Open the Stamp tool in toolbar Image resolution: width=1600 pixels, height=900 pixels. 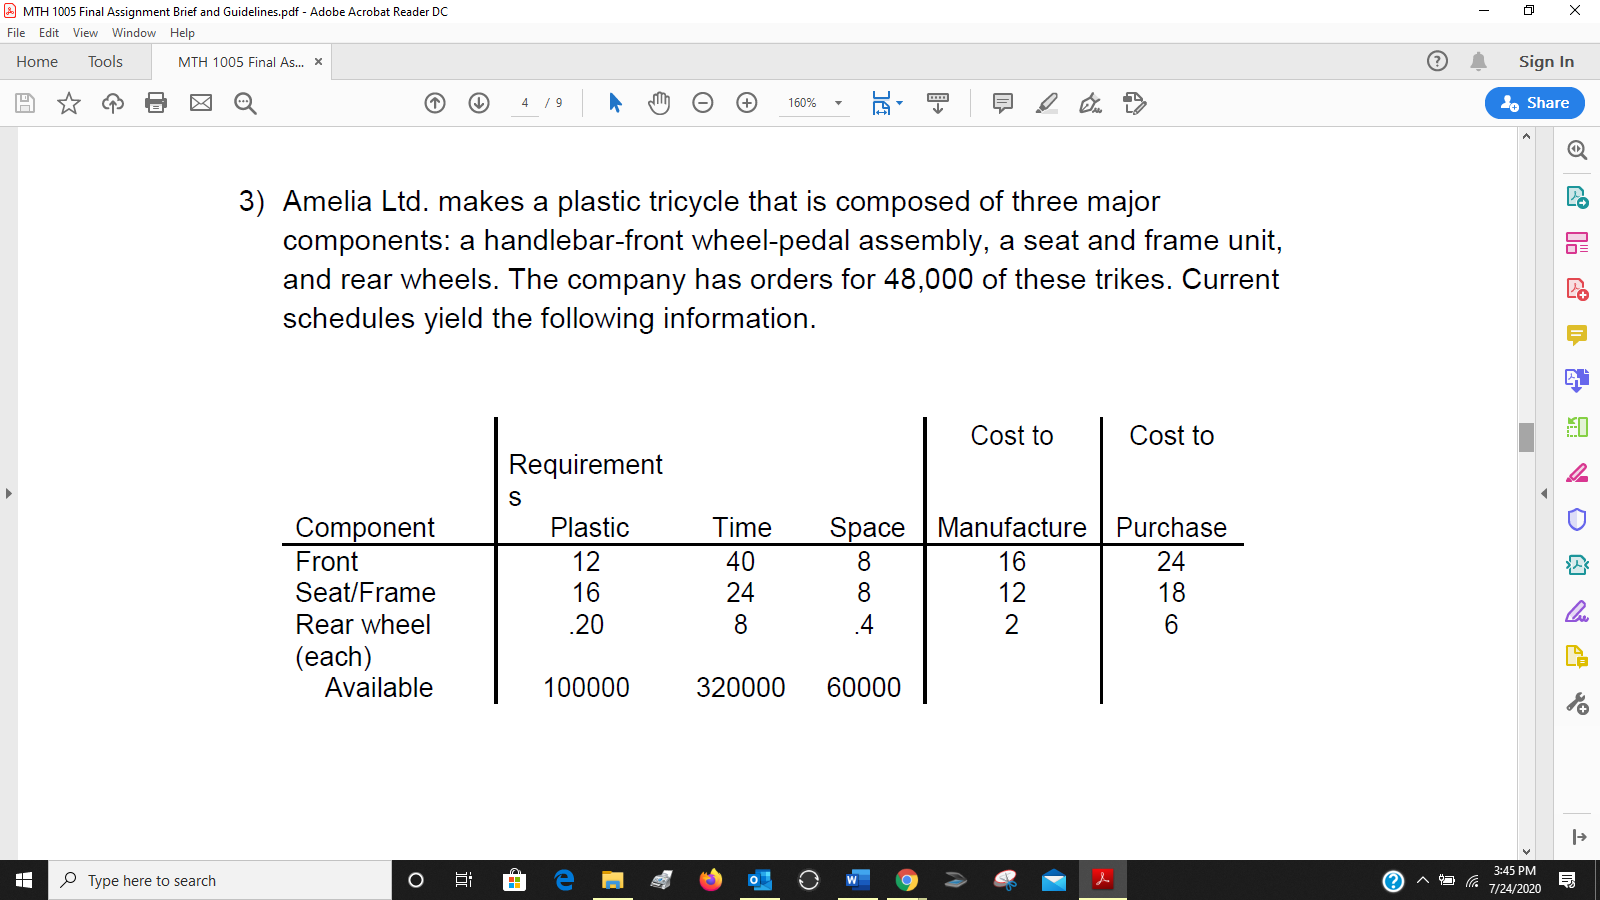pyautogui.click(x=1135, y=103)
